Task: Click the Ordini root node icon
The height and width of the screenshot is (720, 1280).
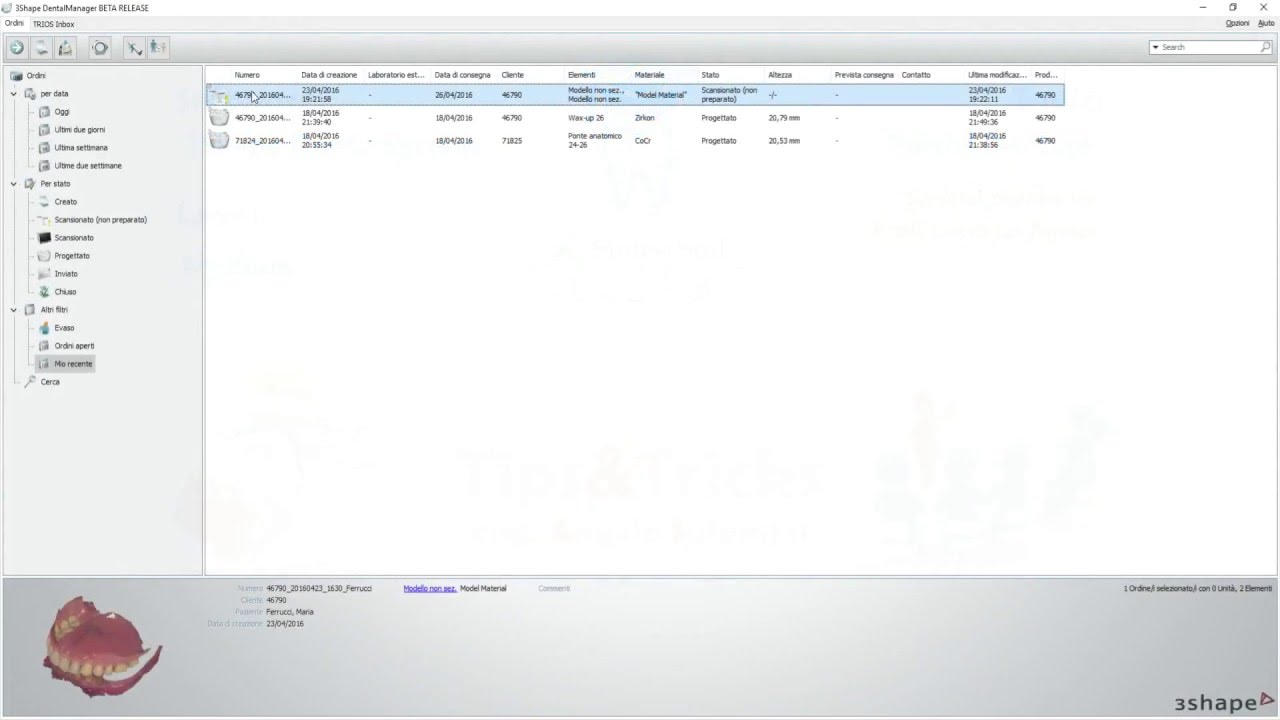Action: pos(16,76)
